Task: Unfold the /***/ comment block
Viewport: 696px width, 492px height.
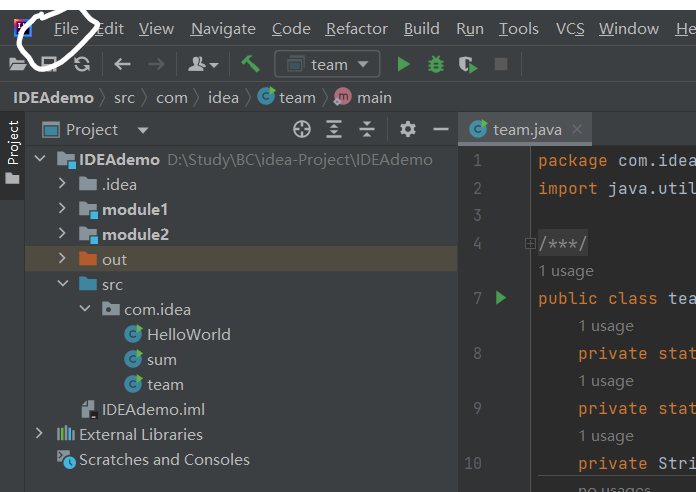Action: coord(530,243)
